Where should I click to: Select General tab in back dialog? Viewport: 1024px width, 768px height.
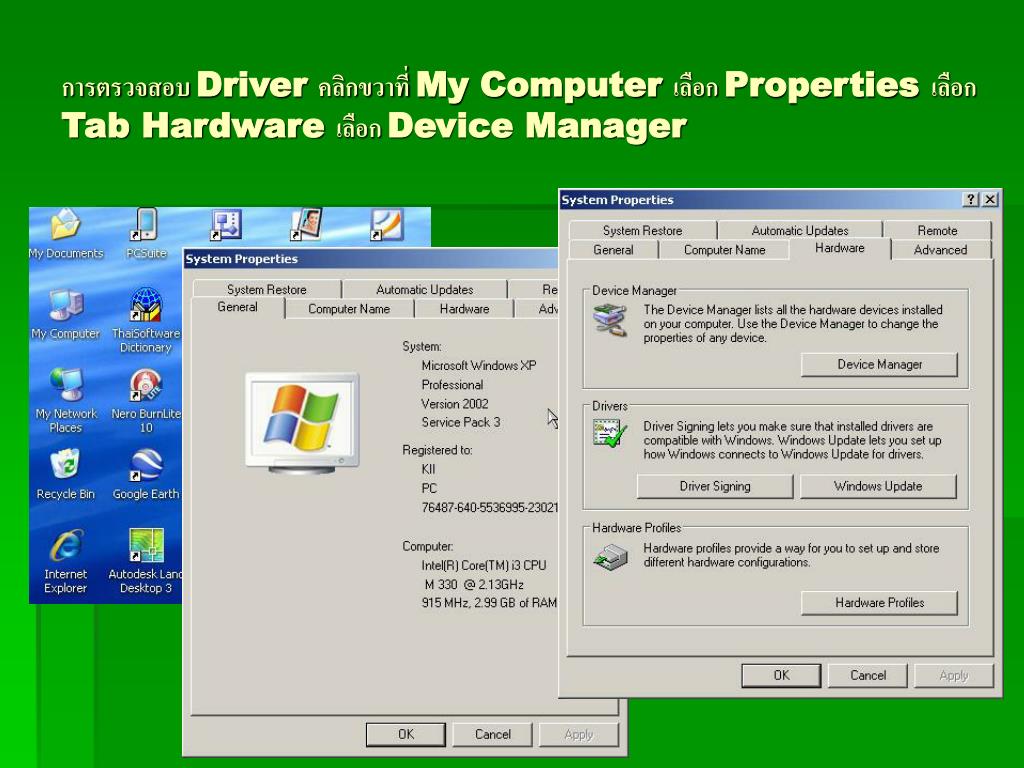tap(237, 307)
